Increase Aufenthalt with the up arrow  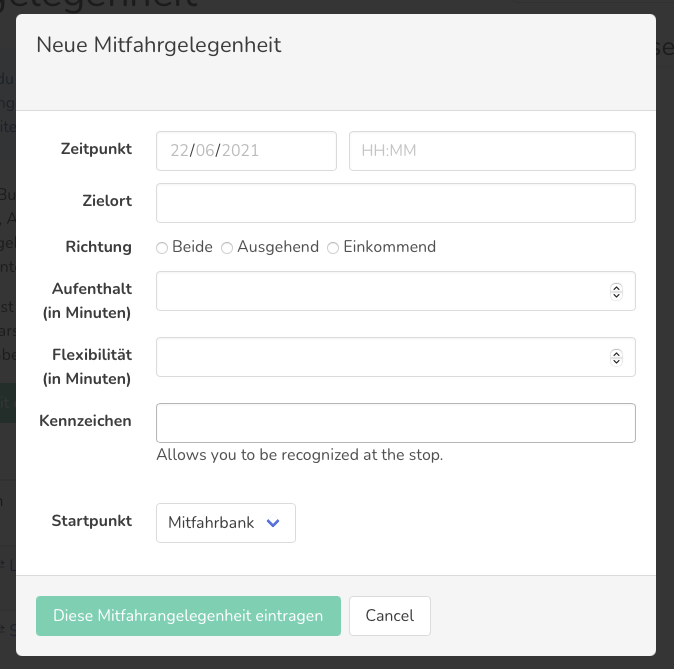616,287
